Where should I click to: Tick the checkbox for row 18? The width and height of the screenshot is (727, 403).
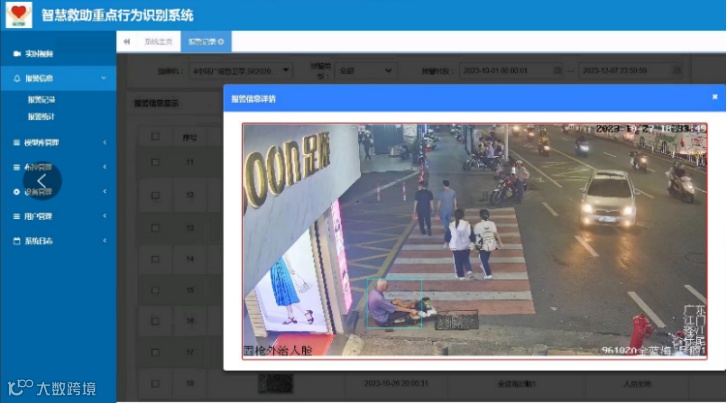(x=155, y=384)
